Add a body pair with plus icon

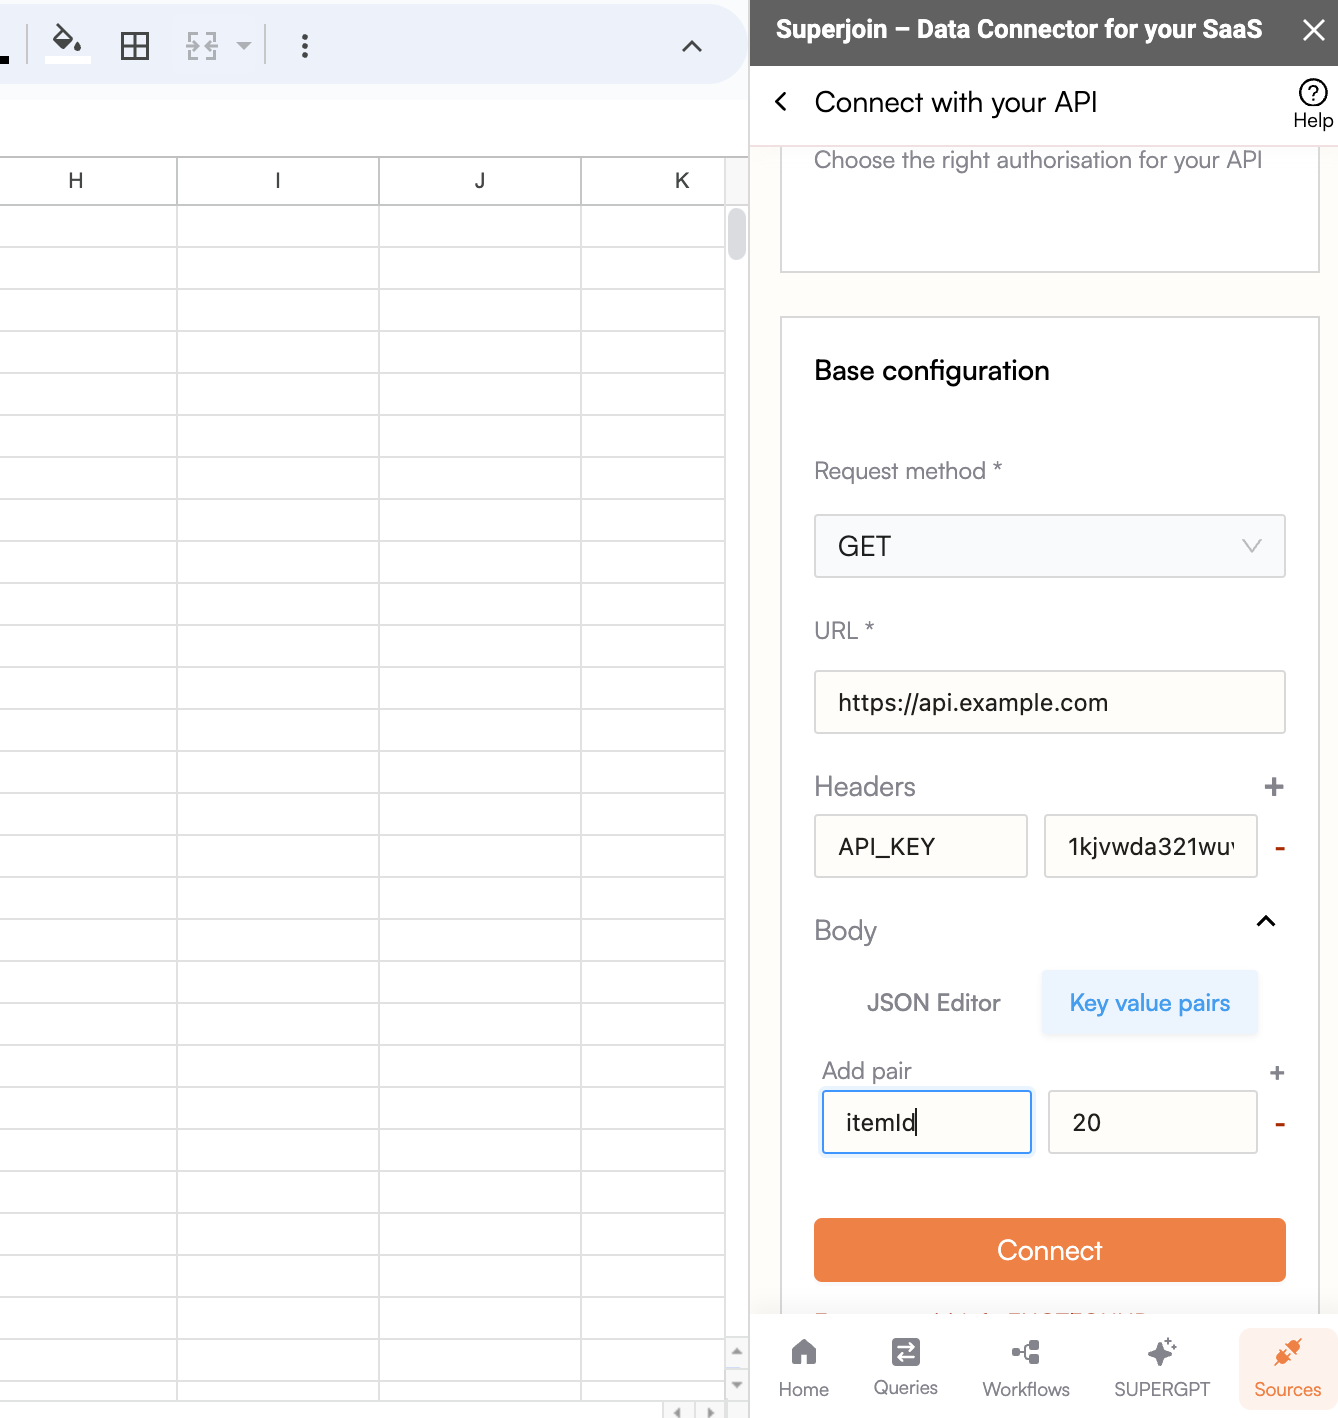(1277, 1073)
